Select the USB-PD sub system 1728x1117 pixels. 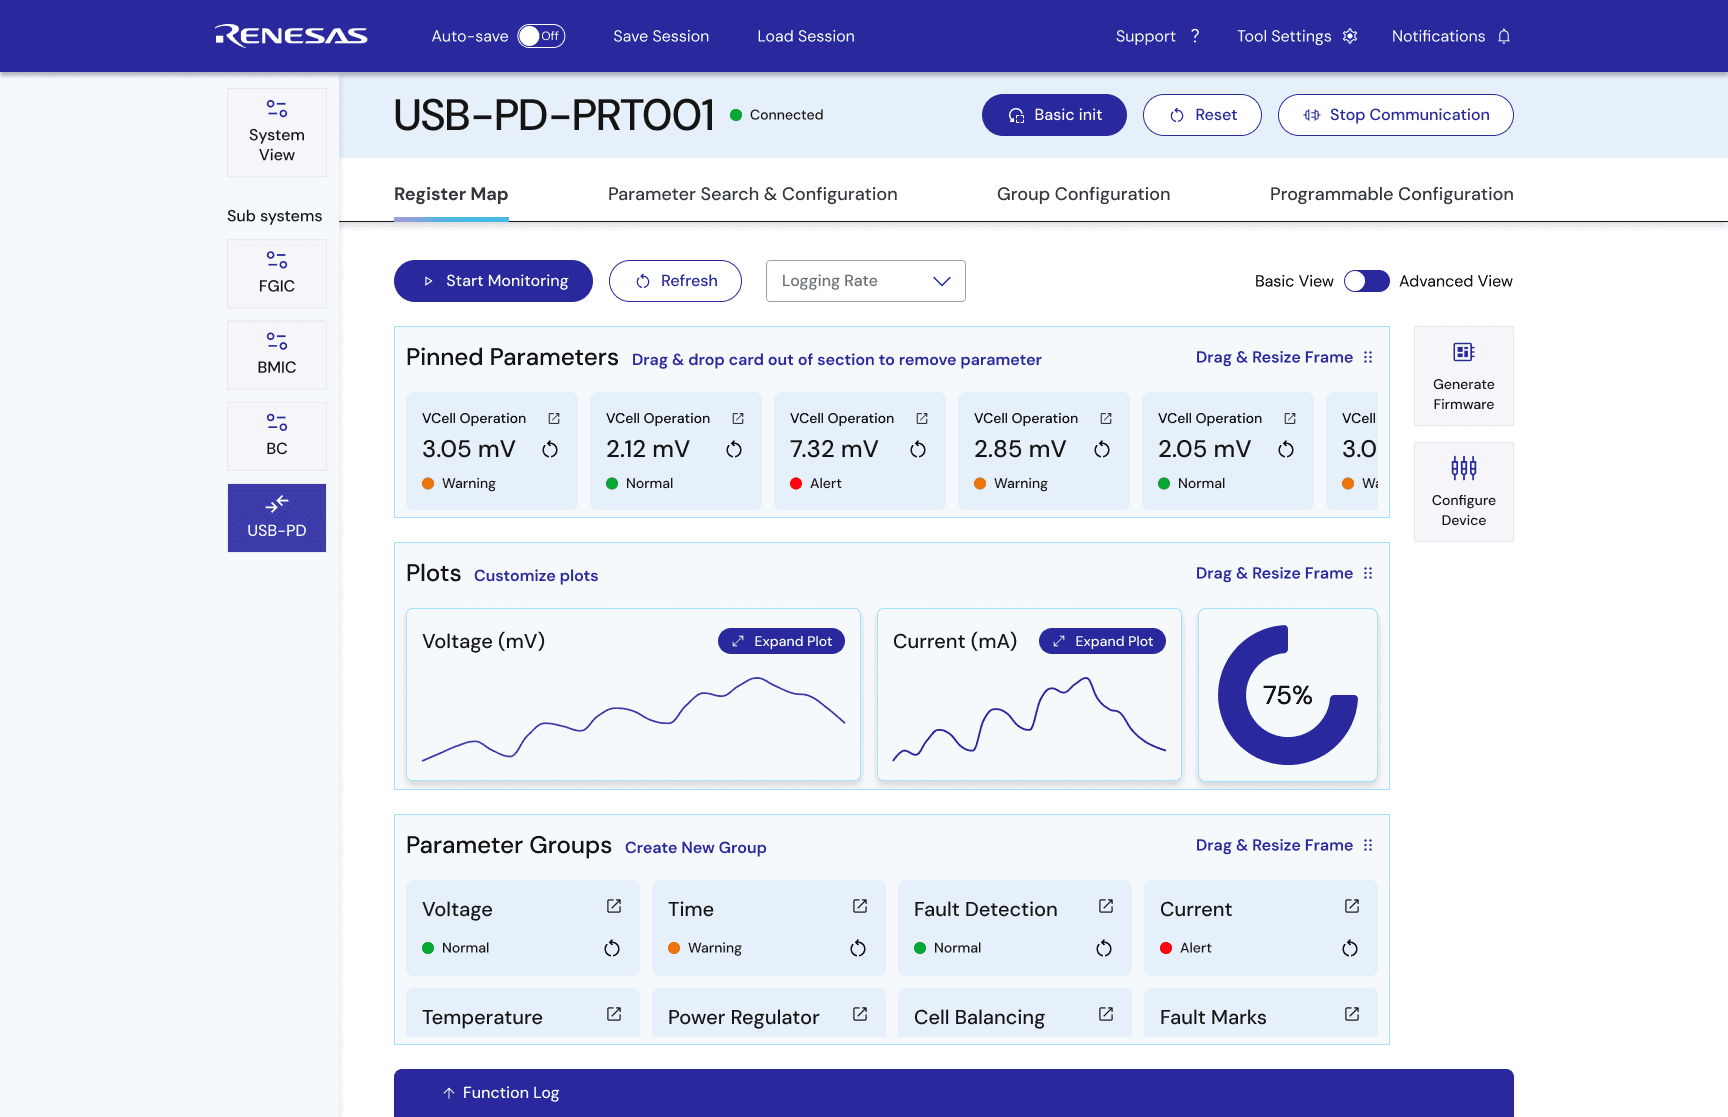click(x=277, y=518)
